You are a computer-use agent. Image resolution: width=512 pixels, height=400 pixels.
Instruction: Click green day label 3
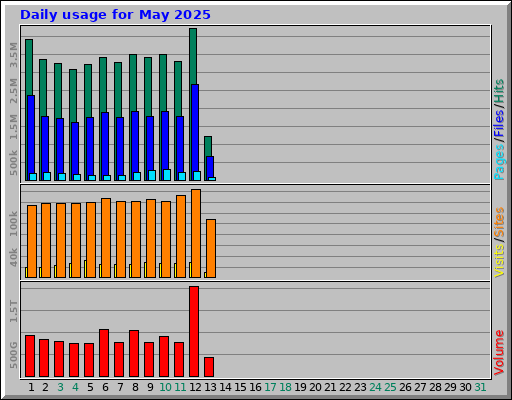[60, 387]
